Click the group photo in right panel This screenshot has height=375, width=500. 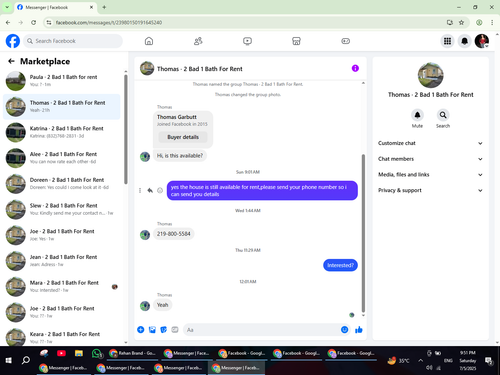[x=430, y=75]
